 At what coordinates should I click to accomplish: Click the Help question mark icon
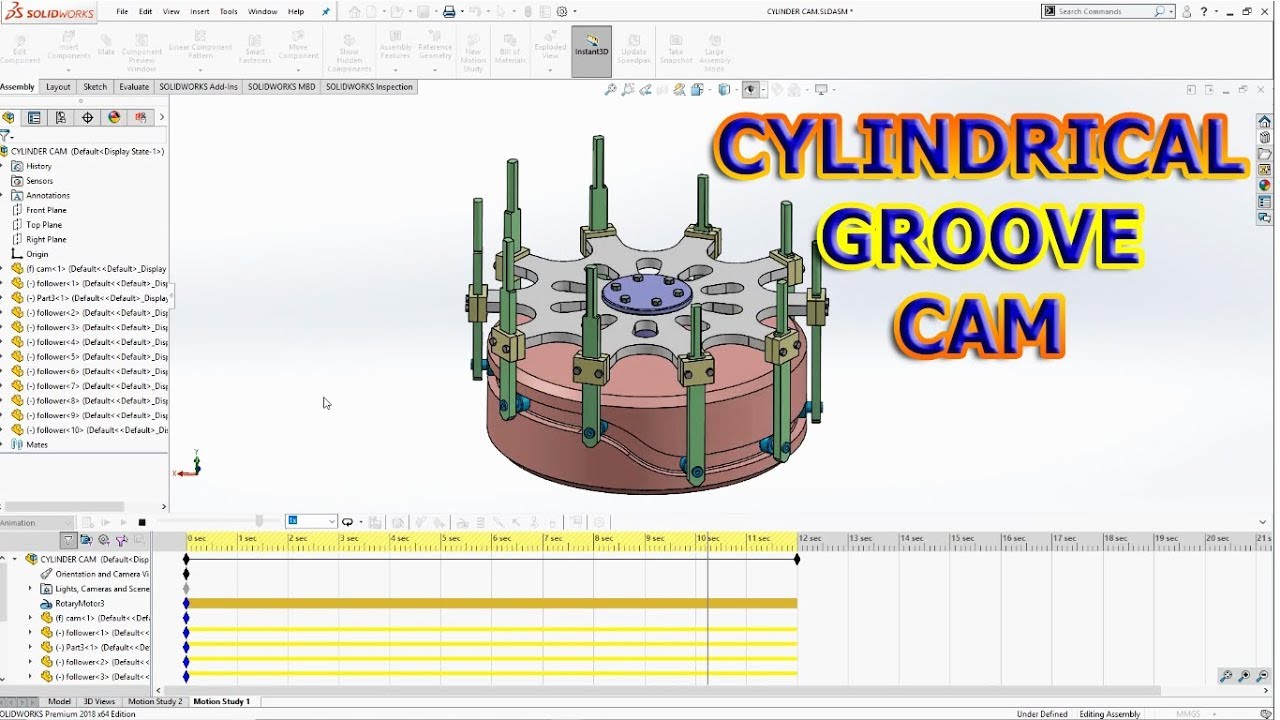coord(1204,12)
